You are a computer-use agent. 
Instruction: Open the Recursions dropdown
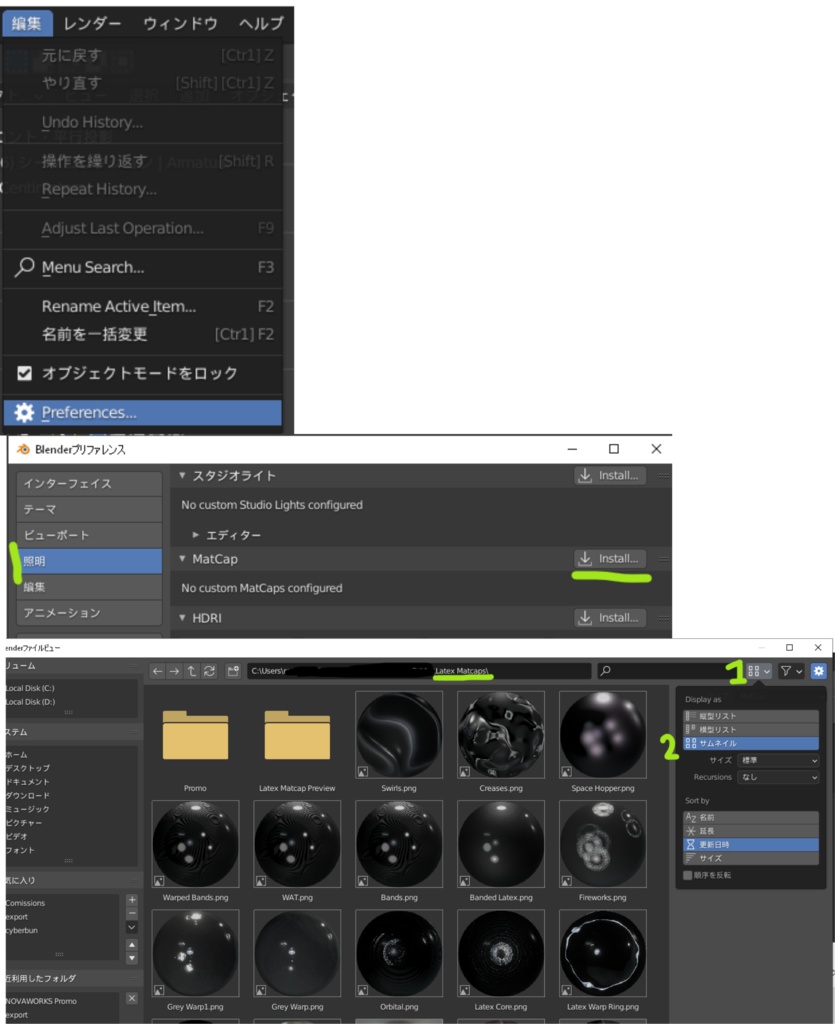[775, 777]
